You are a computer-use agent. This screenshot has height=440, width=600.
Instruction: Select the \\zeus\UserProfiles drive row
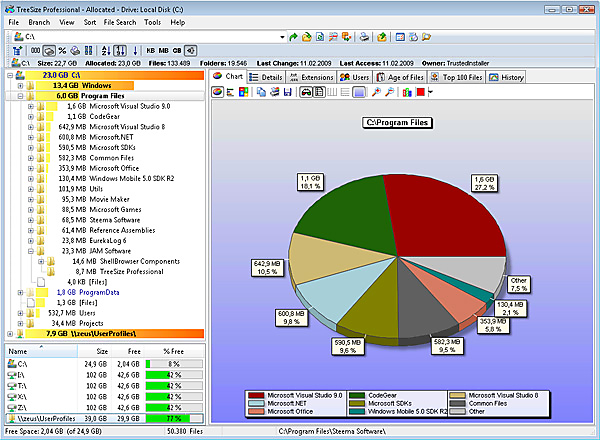pyautogui.click(x=104, y=419)
